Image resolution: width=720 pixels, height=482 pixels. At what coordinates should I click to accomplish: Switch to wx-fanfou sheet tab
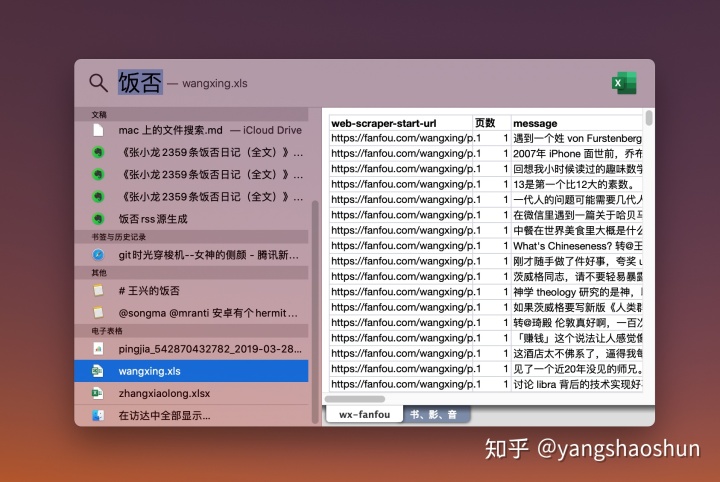365,415
